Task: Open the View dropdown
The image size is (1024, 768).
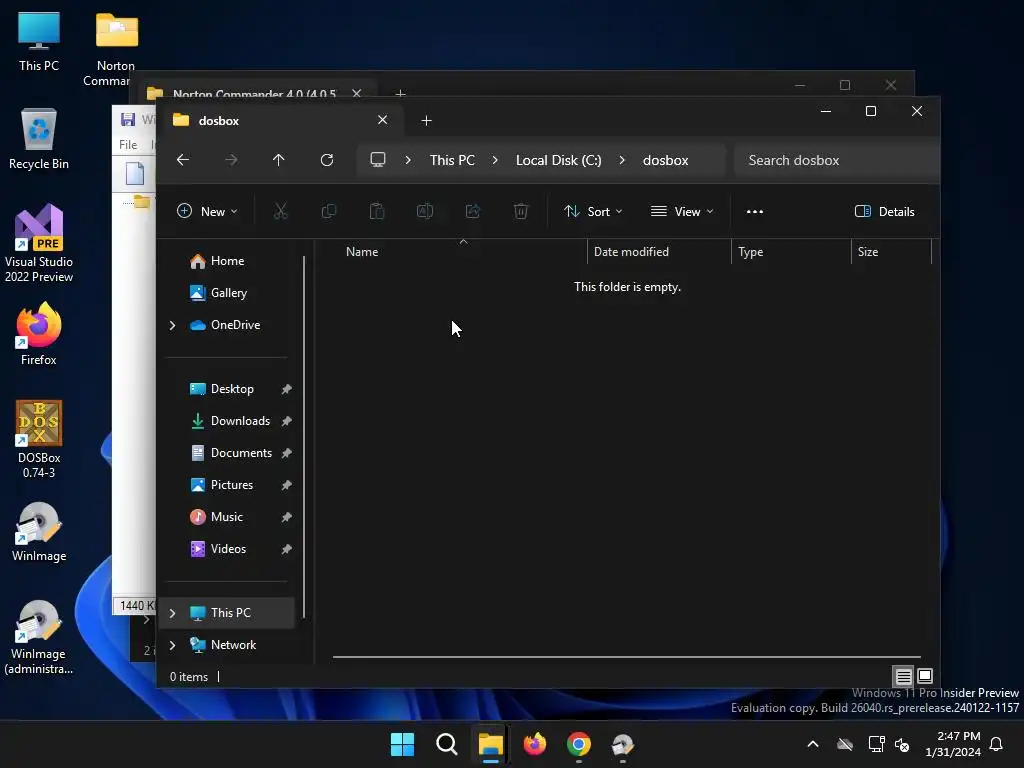Action: [x=682, y=212]
